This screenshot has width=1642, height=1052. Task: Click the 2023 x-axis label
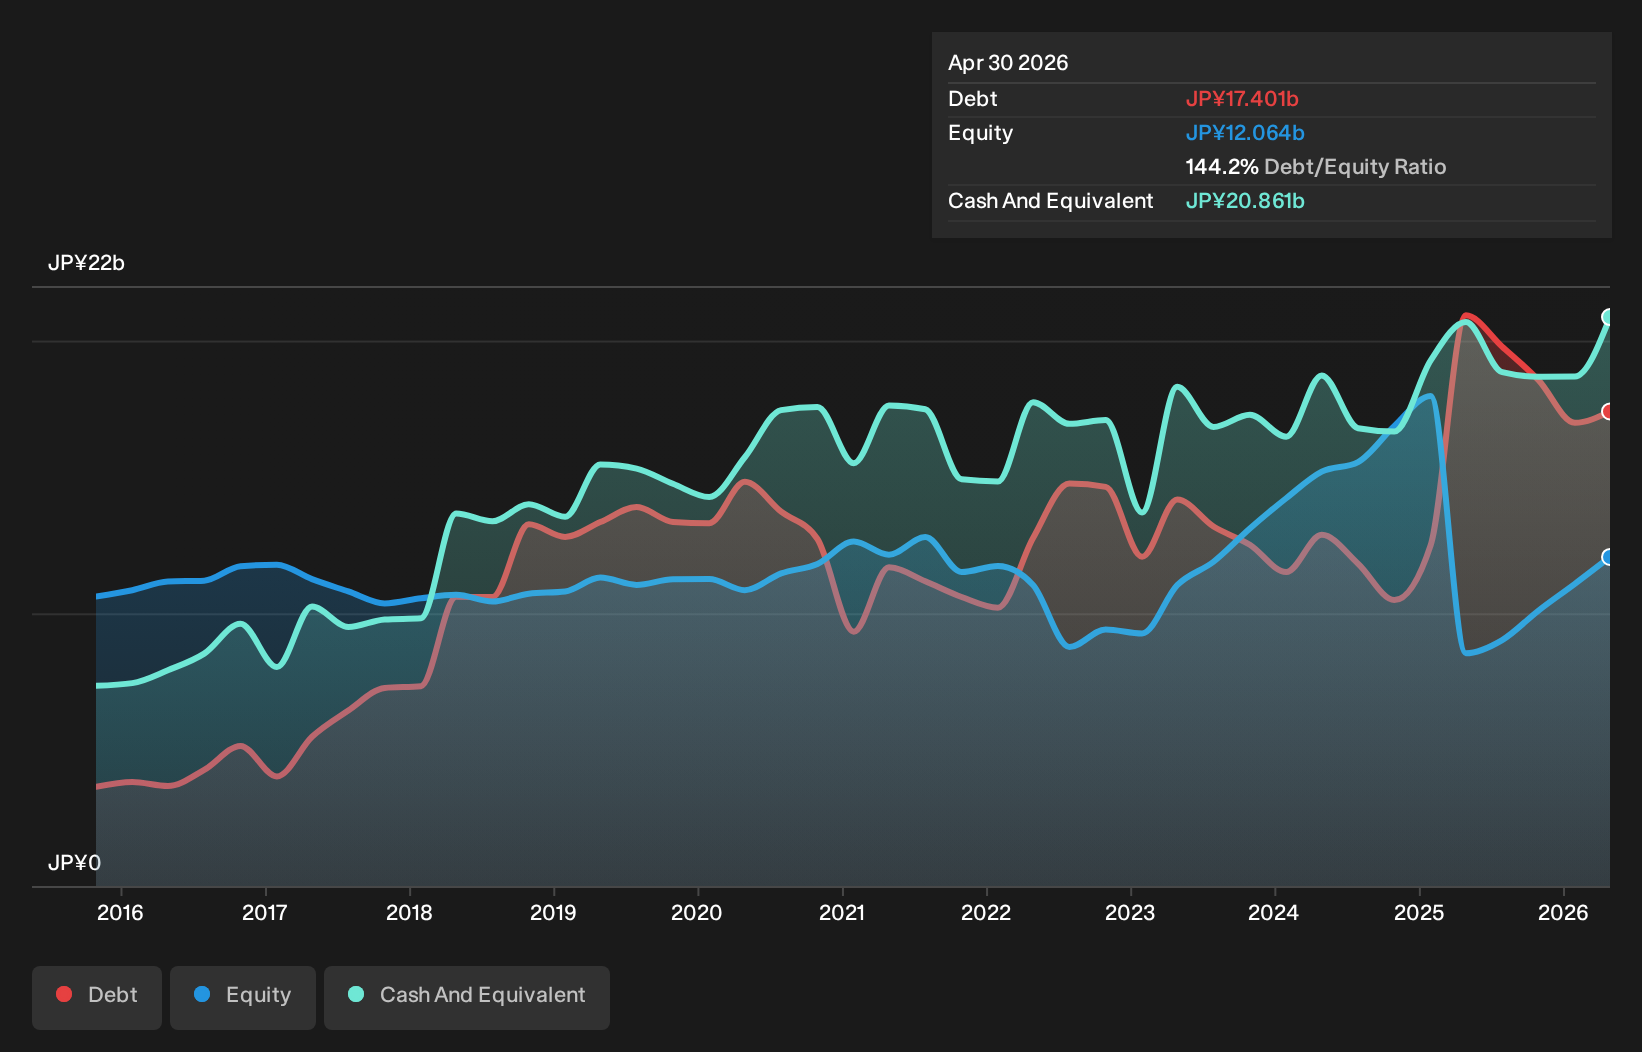(1130, 912)
